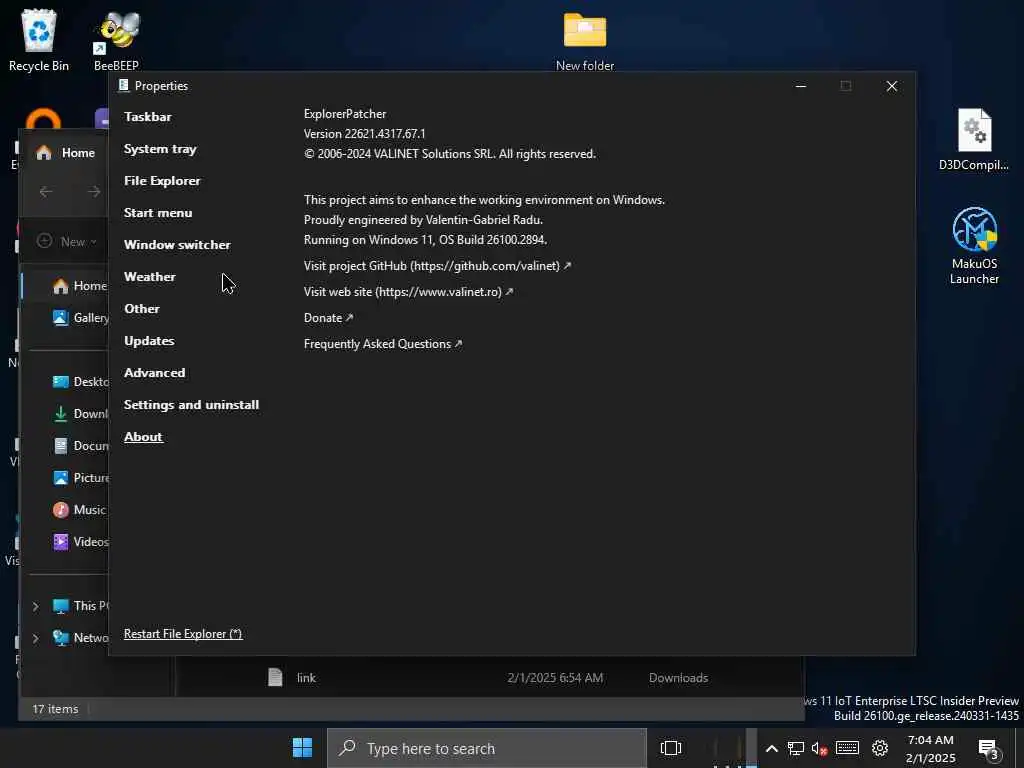Image resolution: width=1024 pixels, height=768 pixels.
Task: Select File Explorer in Properties sidebar
Action: click(162, 181)
